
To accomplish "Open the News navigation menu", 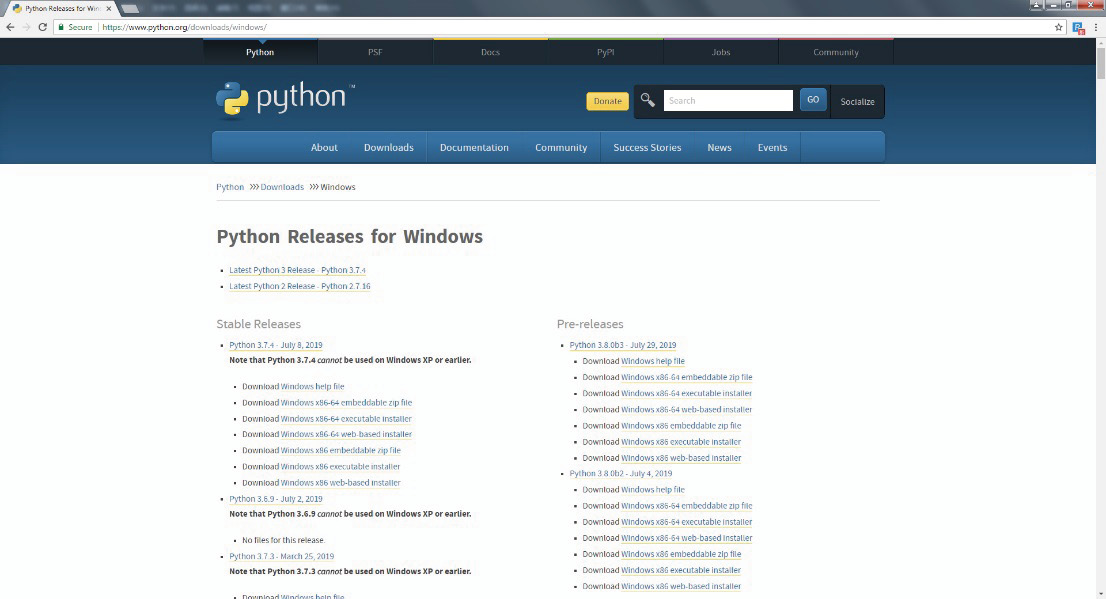I will 719,147.
